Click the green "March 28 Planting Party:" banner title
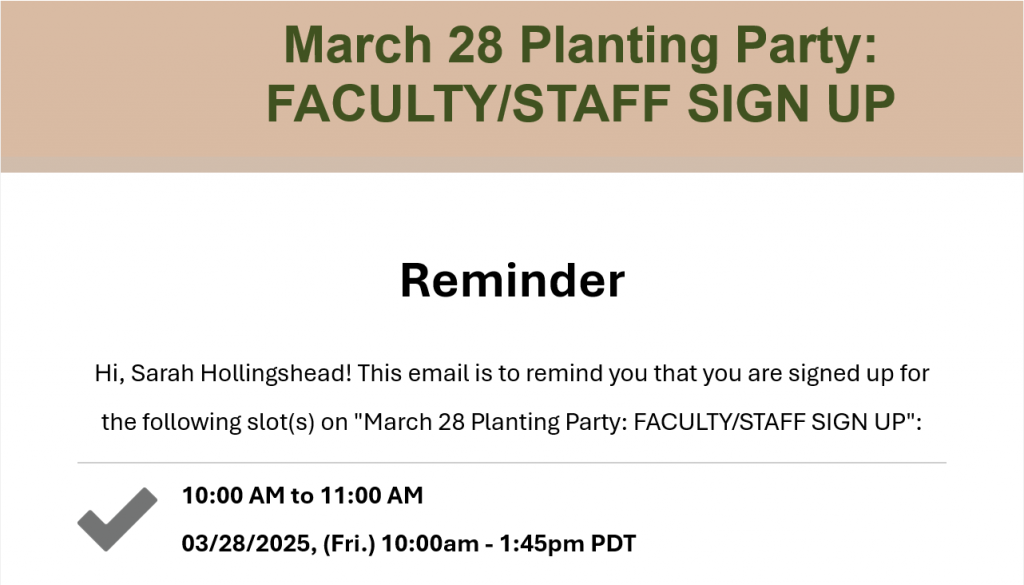1024x585 pixels. coord(581,45)
